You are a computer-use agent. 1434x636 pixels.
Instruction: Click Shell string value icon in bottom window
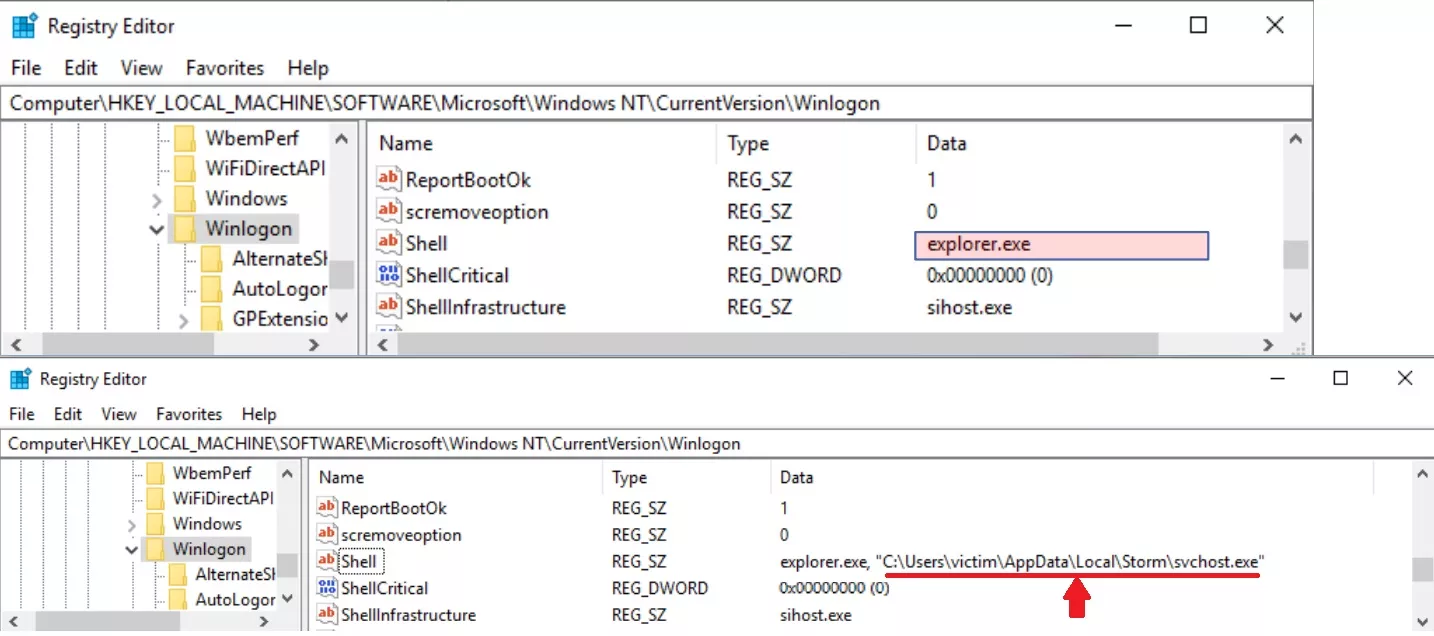coord(327,561)
